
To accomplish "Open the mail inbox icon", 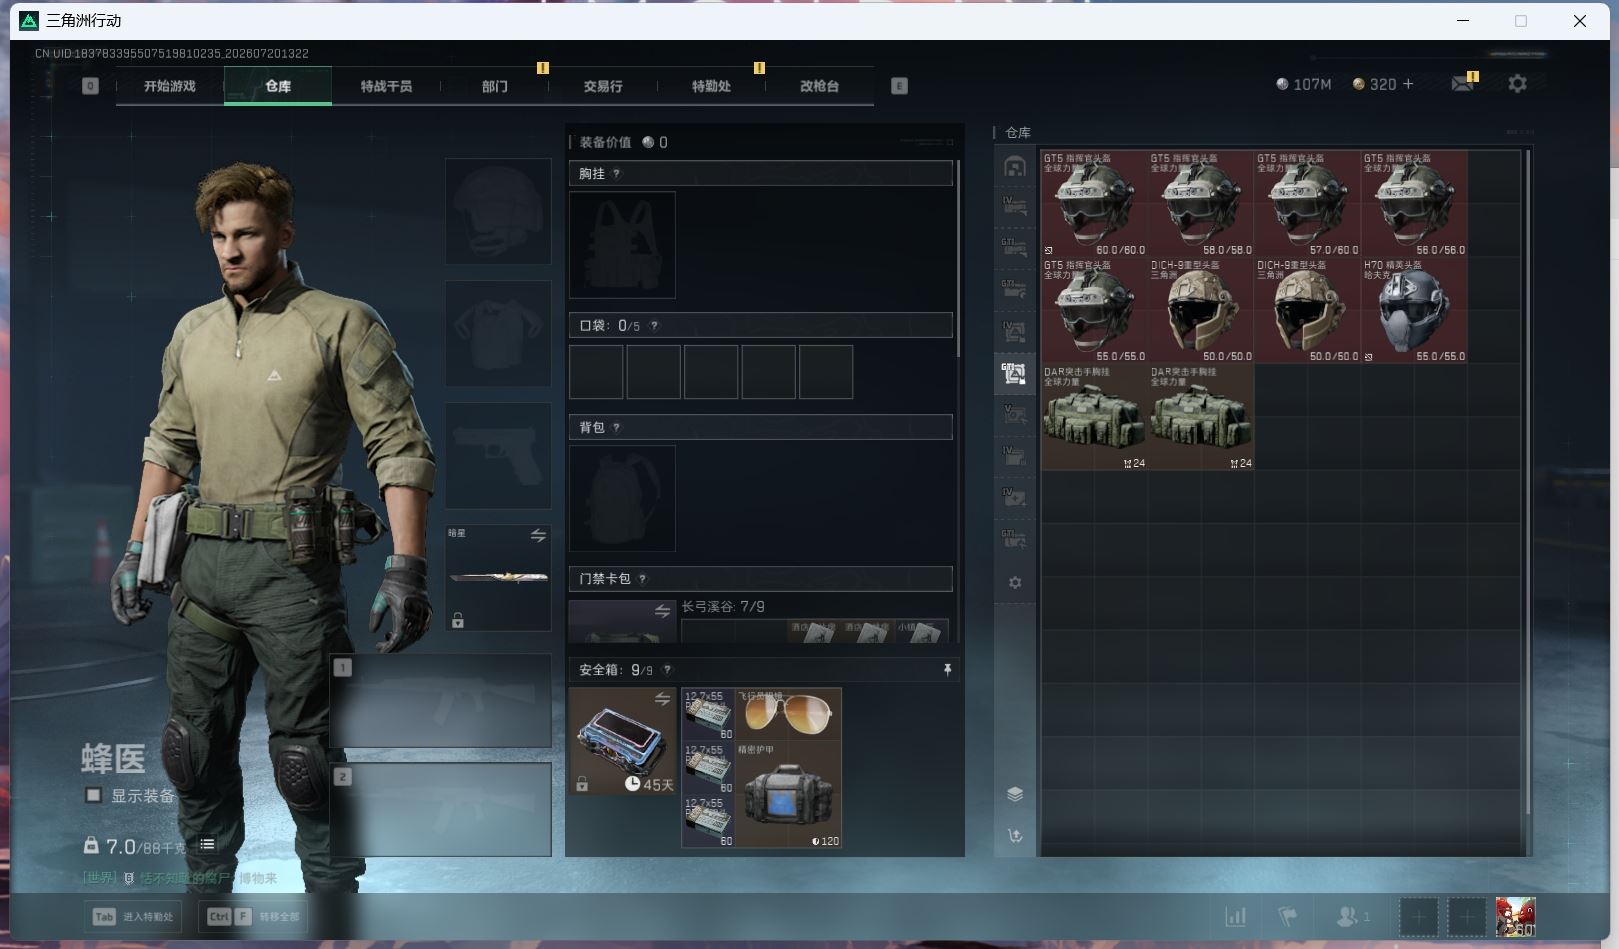I will 1463,83.
